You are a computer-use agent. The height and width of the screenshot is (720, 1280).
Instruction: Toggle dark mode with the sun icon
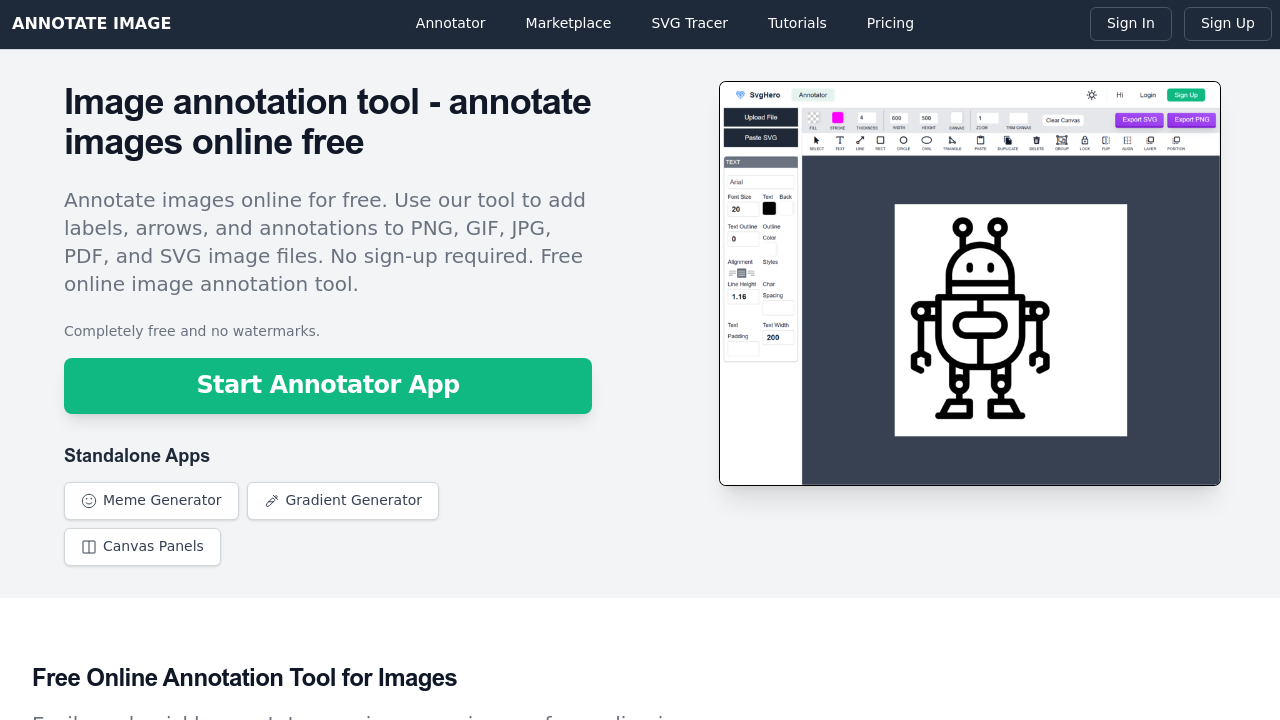(1090, 94)
